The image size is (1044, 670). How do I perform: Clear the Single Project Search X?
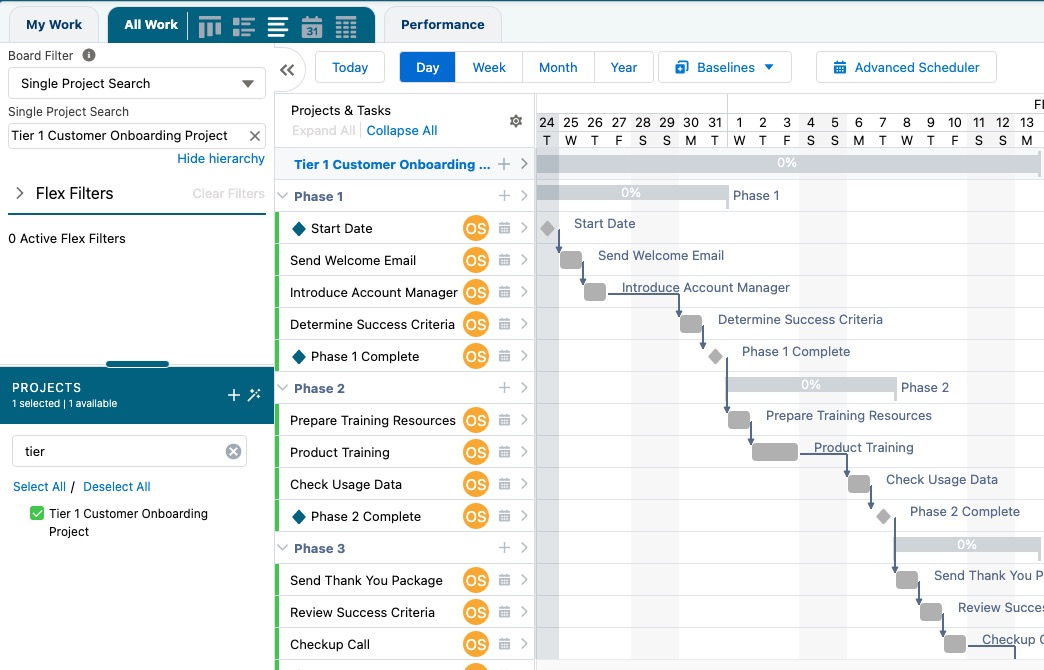tap(254, 136)
